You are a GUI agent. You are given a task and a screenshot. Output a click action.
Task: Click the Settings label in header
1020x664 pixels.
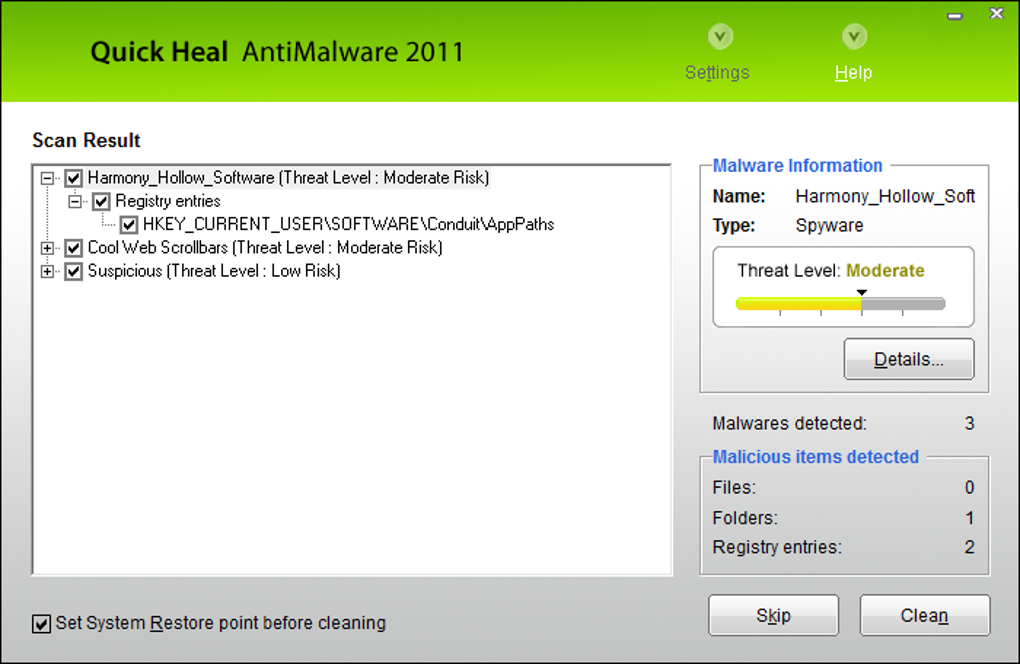point(717,72)
